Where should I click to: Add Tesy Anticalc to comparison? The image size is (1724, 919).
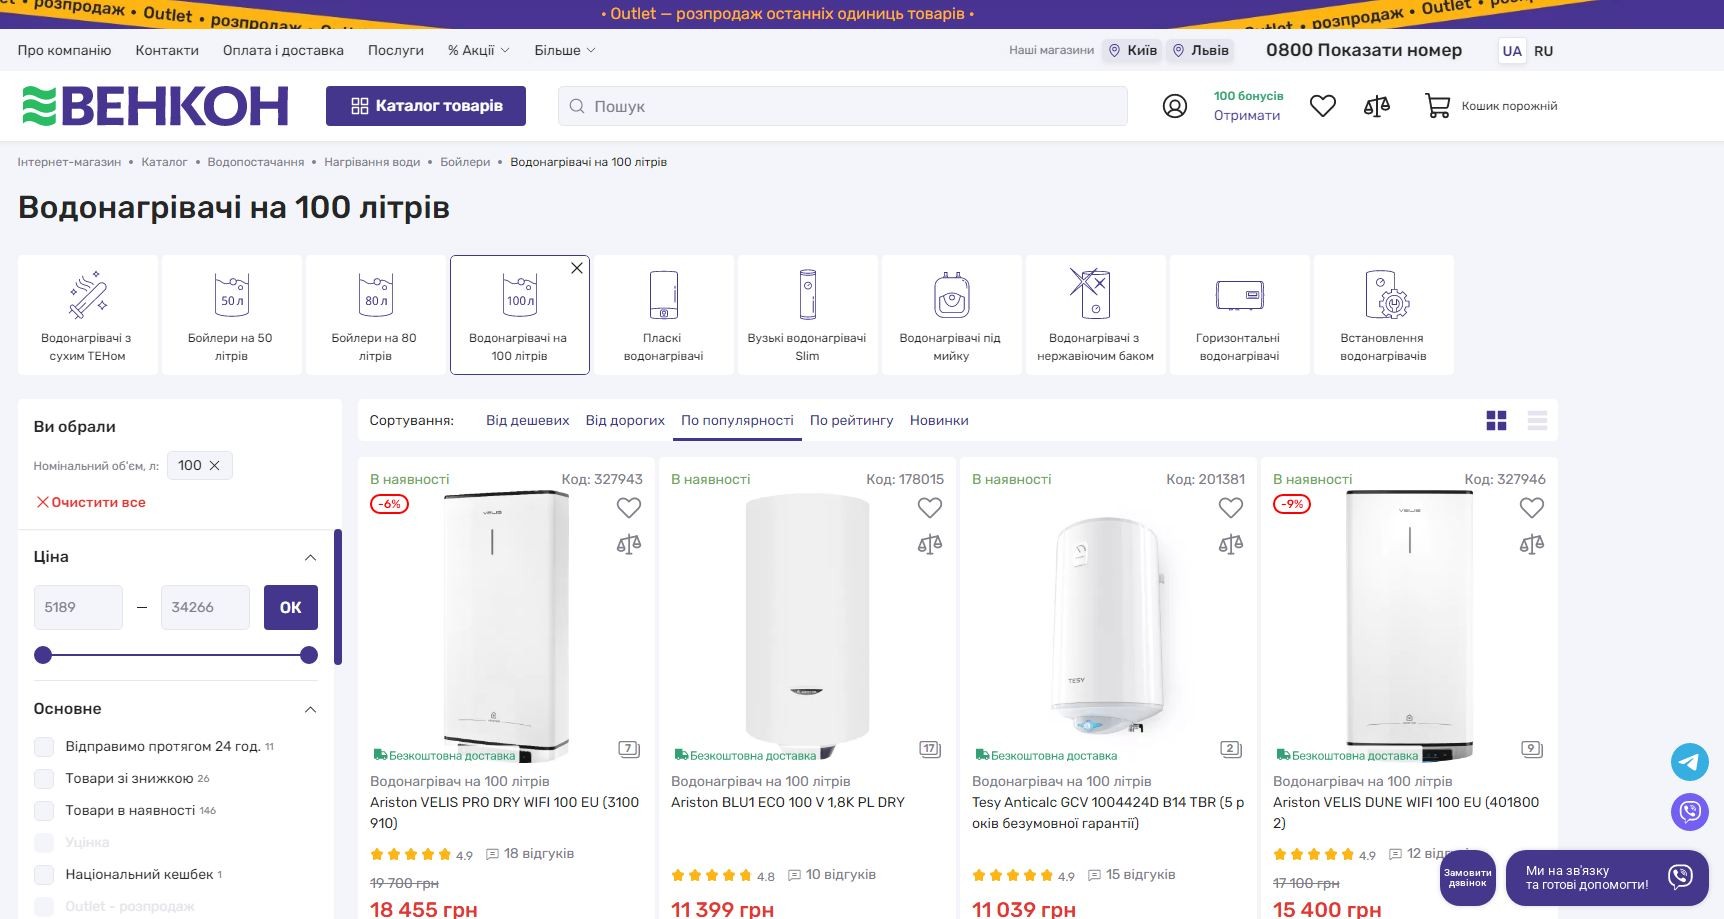click(1231, 544)
